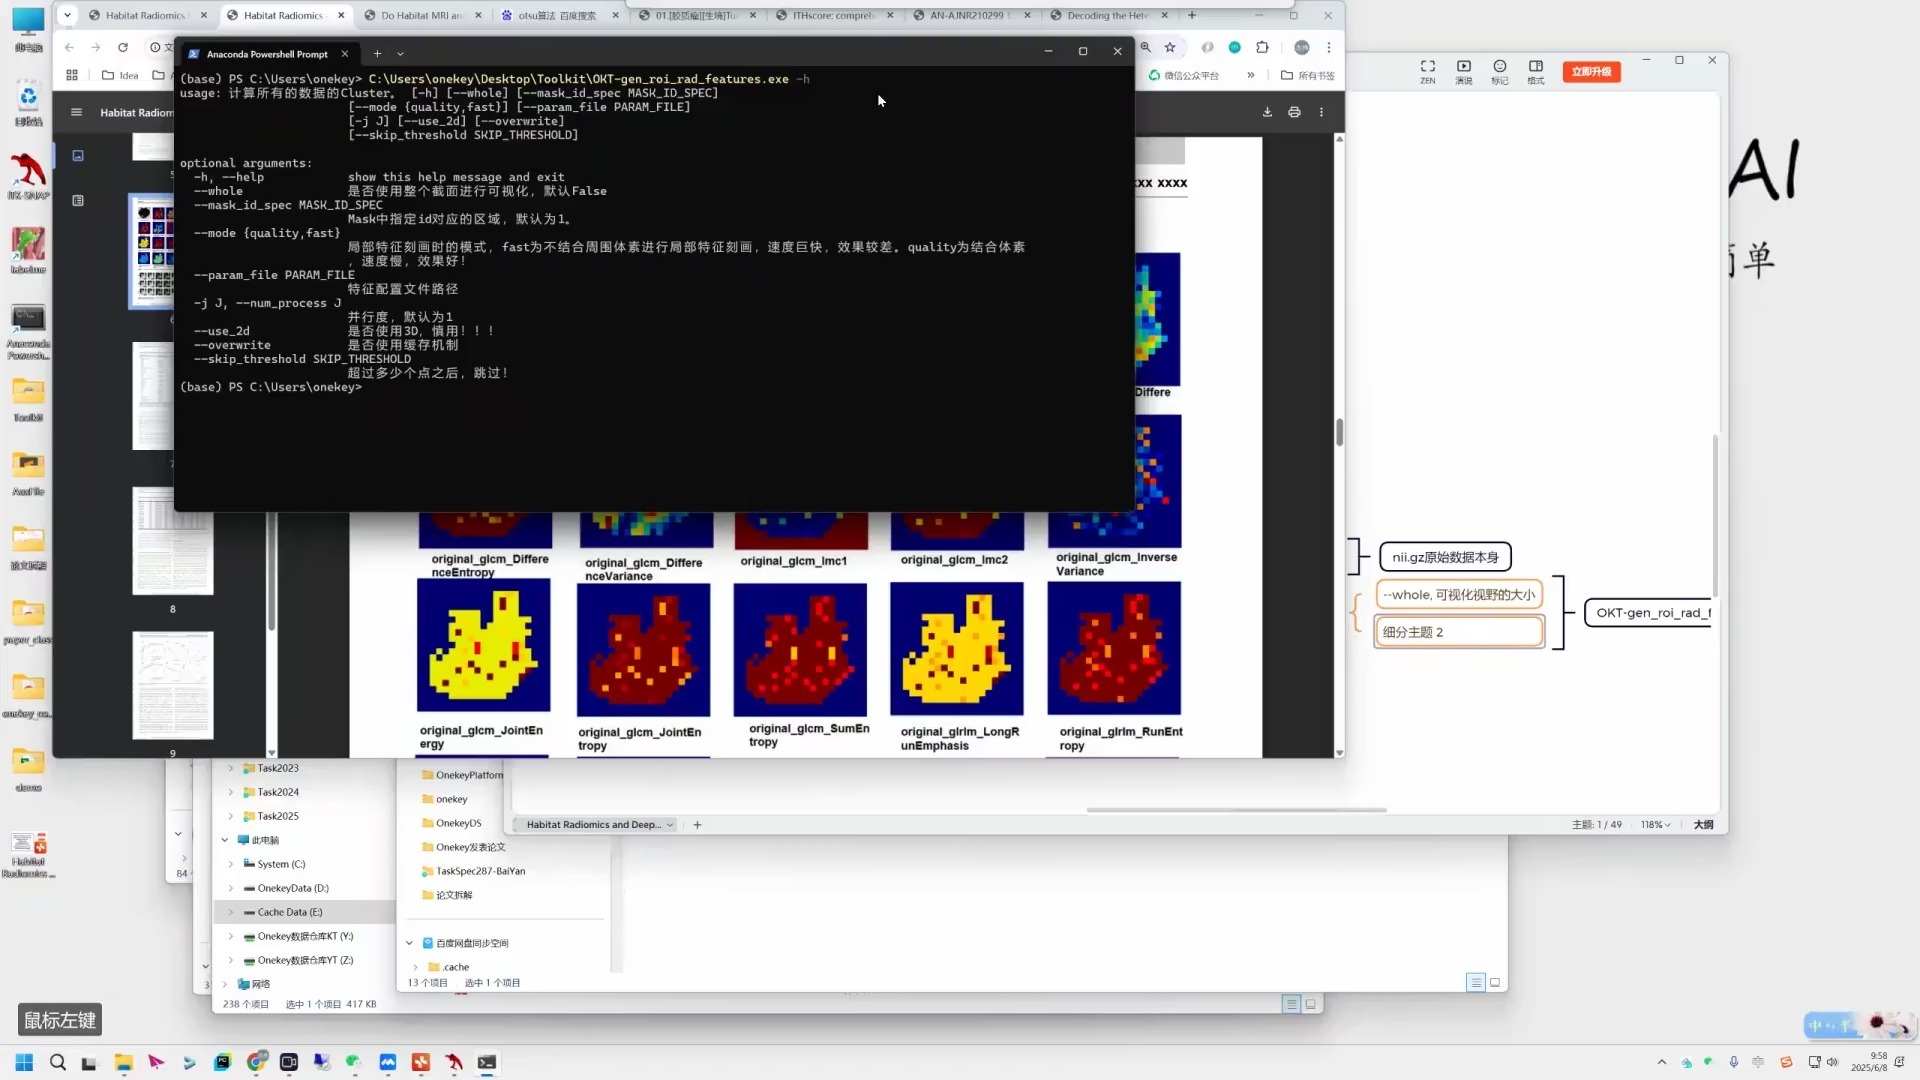Select PDF page 9 thumbnail
1920x1080 pixels.
coord(172,685)
